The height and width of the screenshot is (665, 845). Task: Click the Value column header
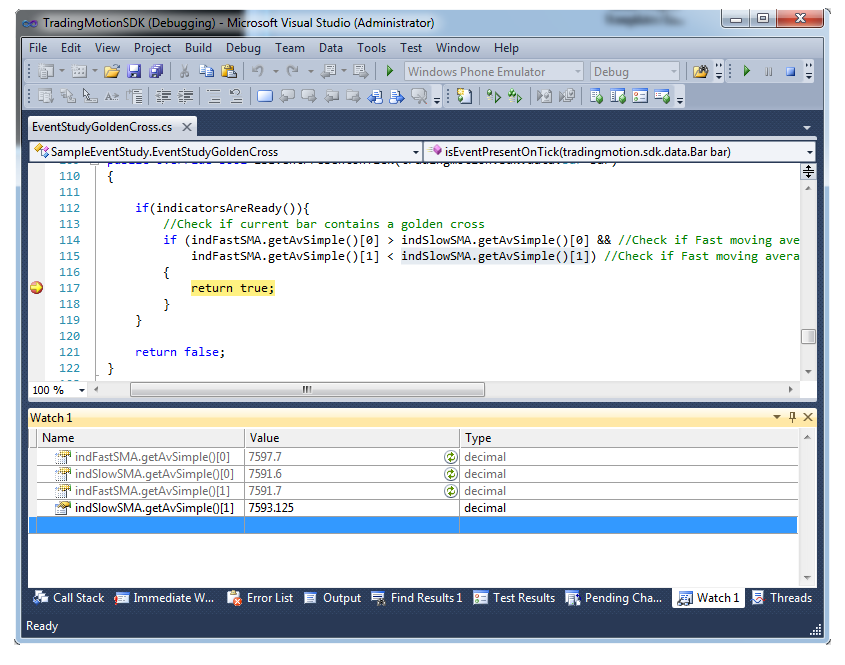pyautogui.click(x=352, y=438)
